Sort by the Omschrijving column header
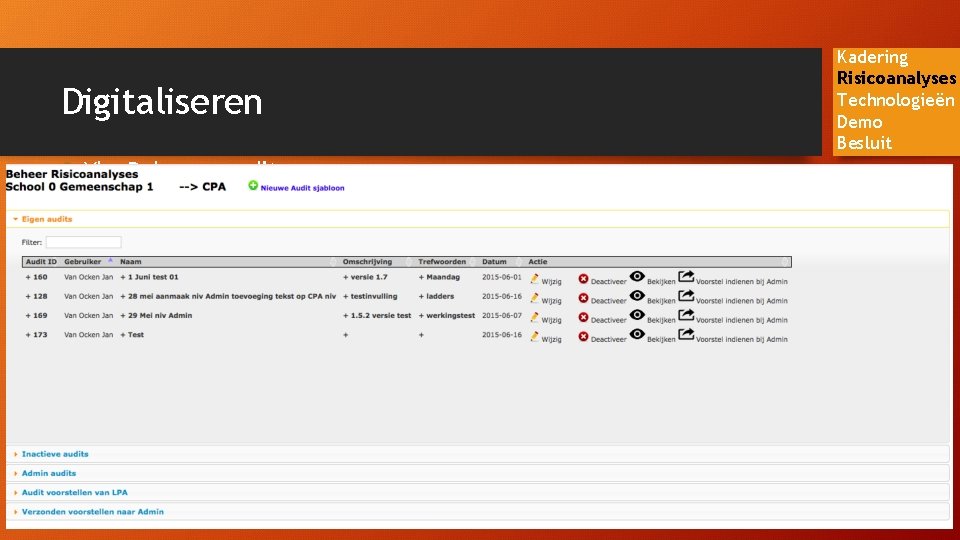Screen dimensions: 960x540 tap(367, 262)
